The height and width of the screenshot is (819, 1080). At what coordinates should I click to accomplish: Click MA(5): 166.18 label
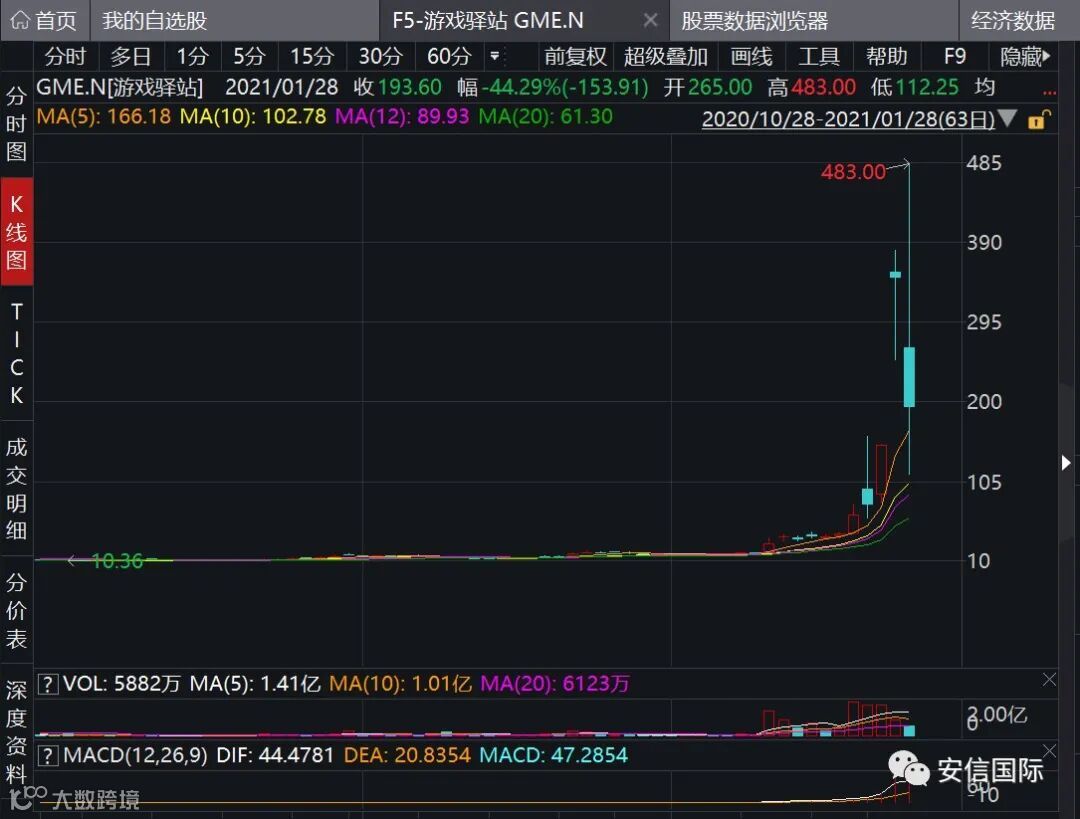click(x=103, y=116)
